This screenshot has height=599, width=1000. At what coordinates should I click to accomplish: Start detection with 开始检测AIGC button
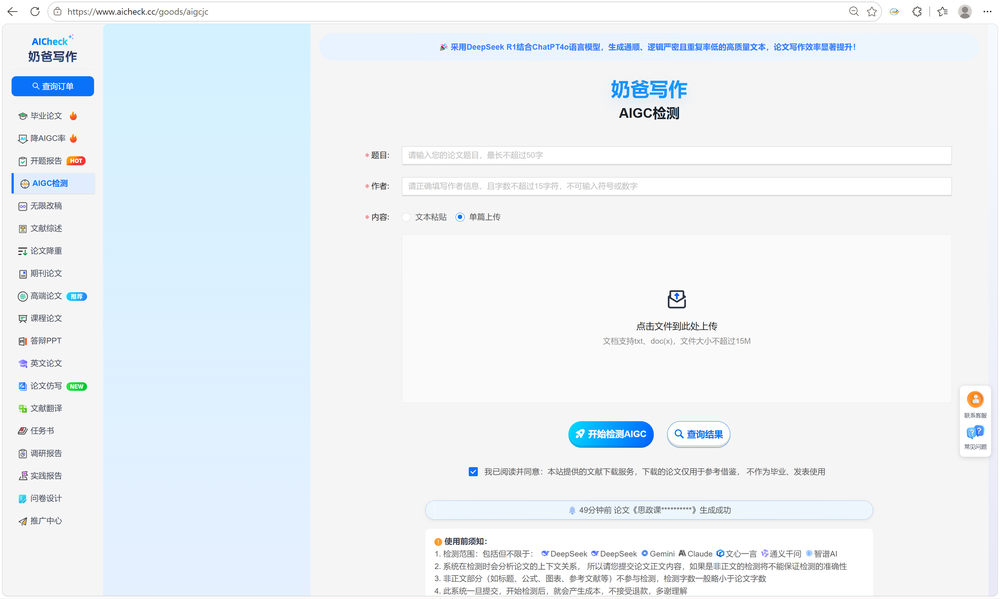click(x=611, y=434)
